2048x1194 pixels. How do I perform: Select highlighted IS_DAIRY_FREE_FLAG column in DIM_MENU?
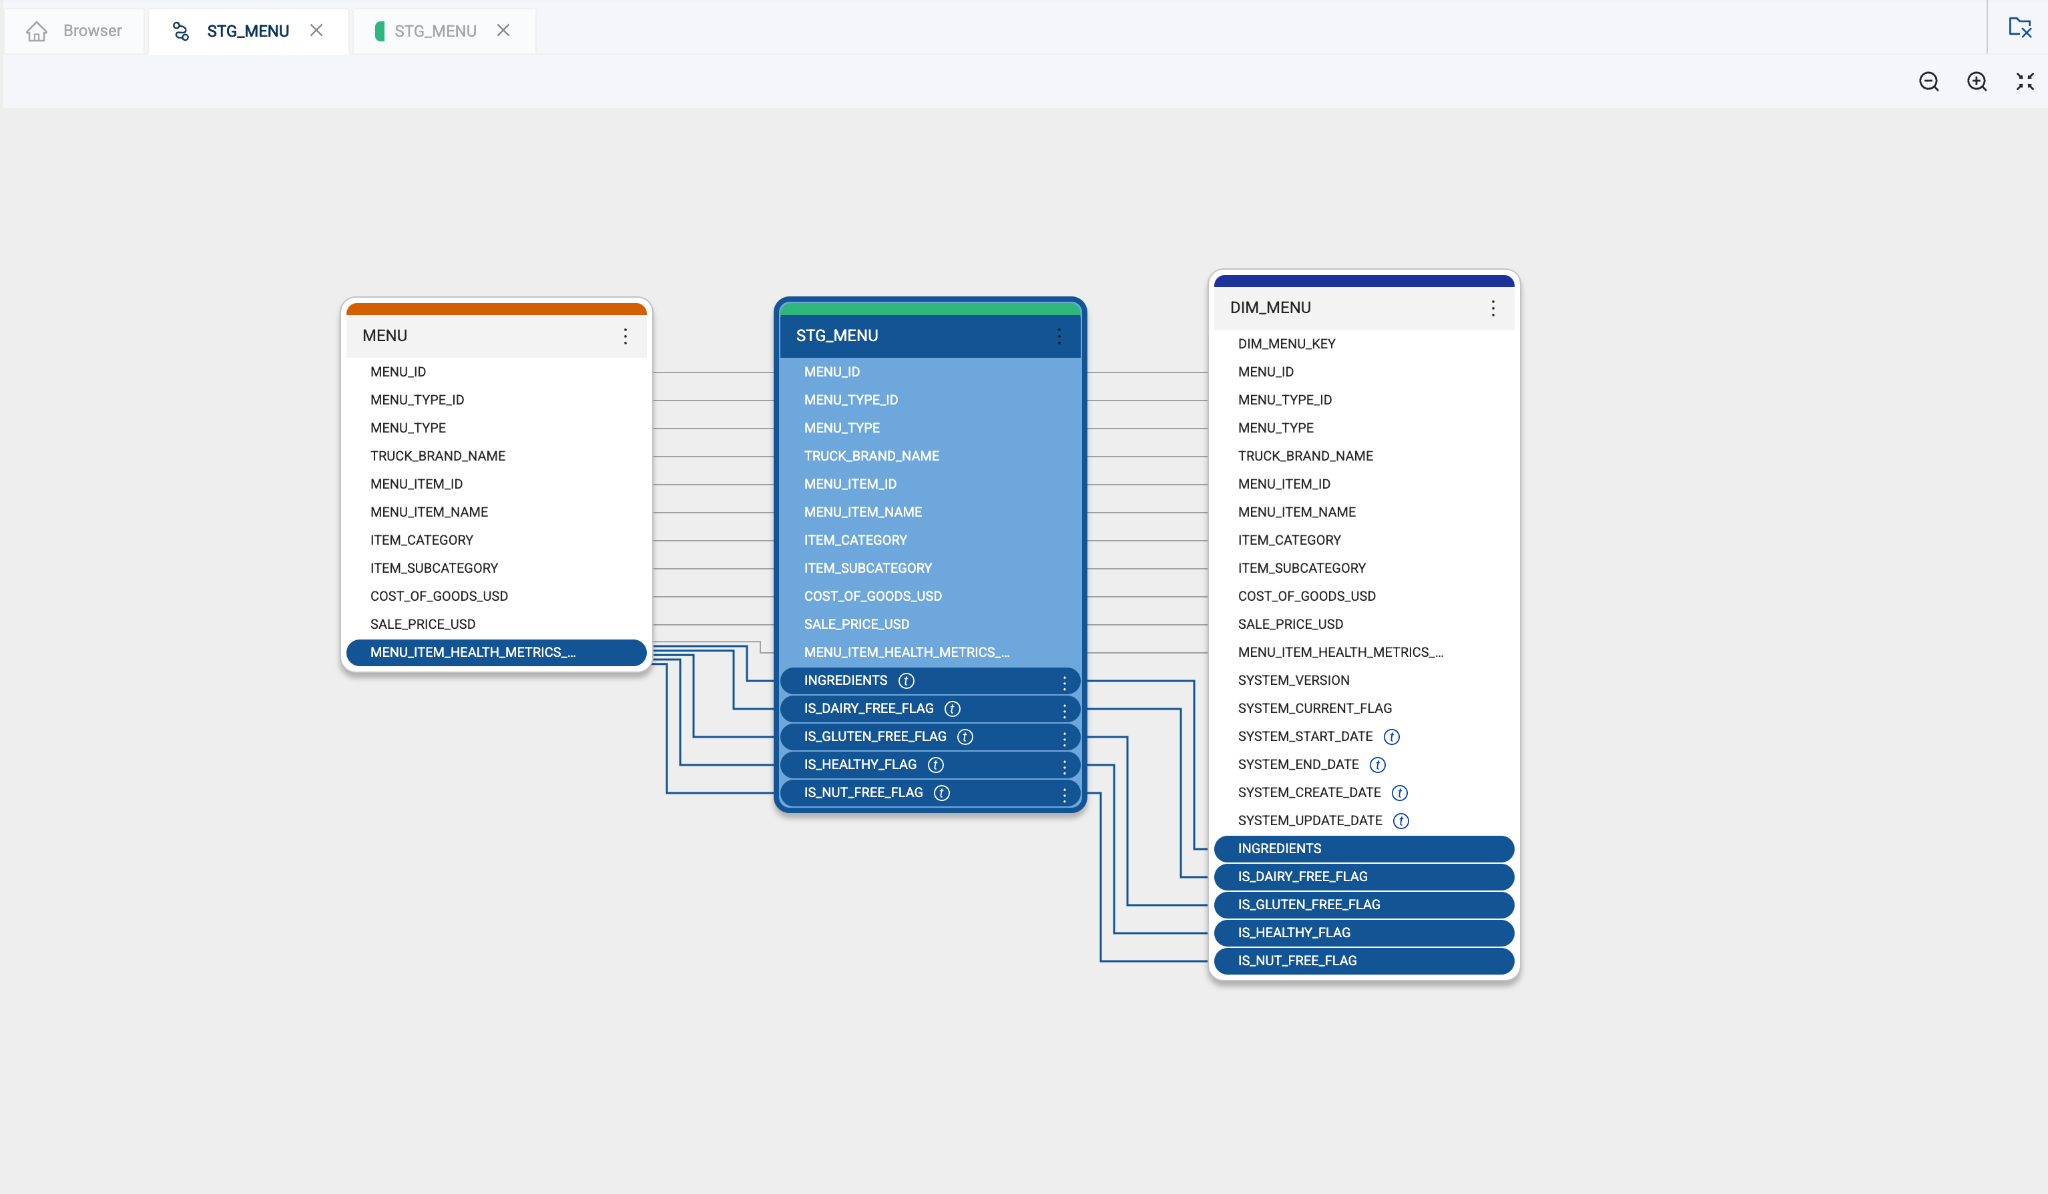click(x=1364, y=877)
